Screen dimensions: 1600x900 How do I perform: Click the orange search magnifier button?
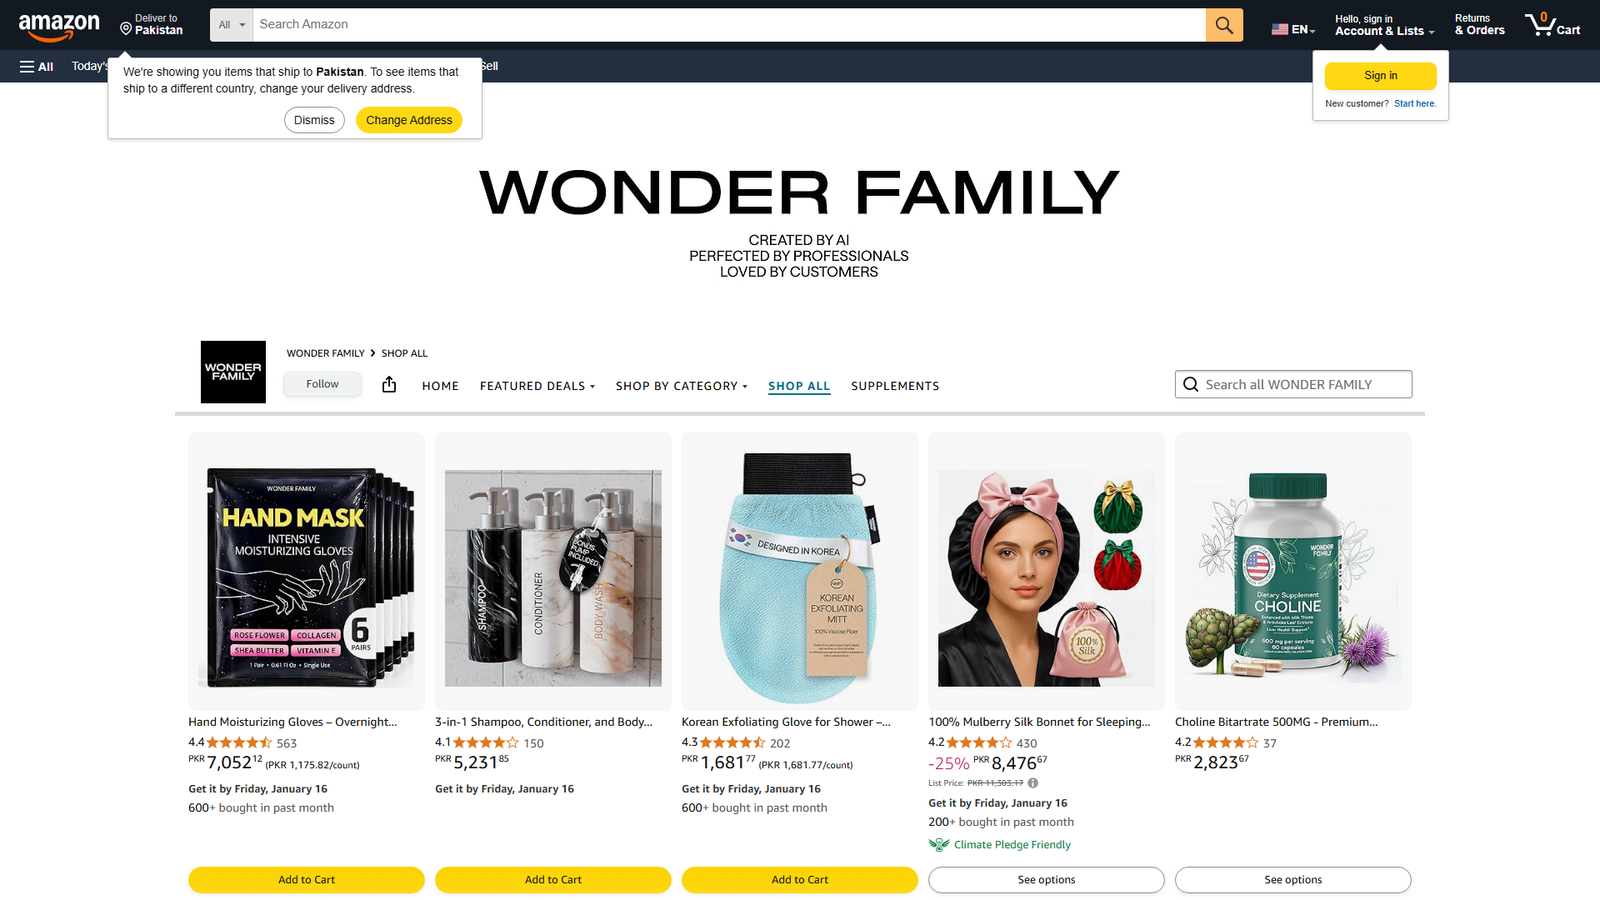click(1224, 25)
